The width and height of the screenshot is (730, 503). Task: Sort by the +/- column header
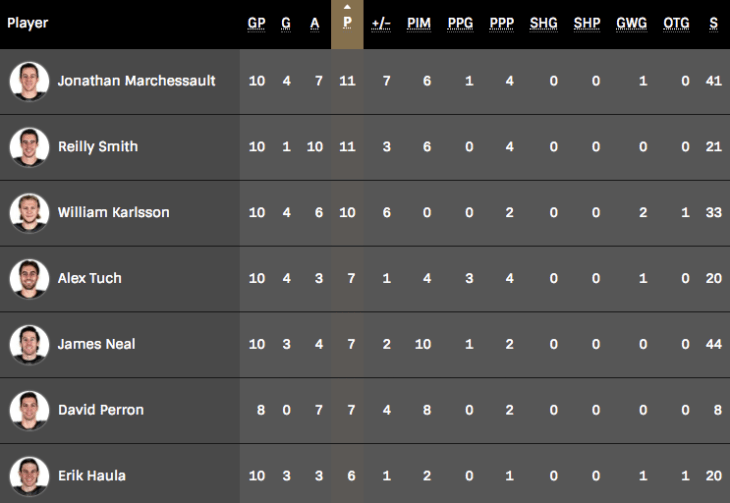tap(381, 23)
